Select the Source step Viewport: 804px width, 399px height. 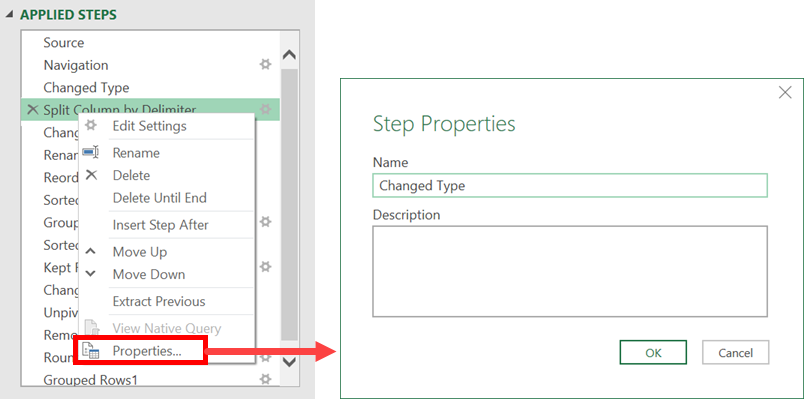click(64, 43)
